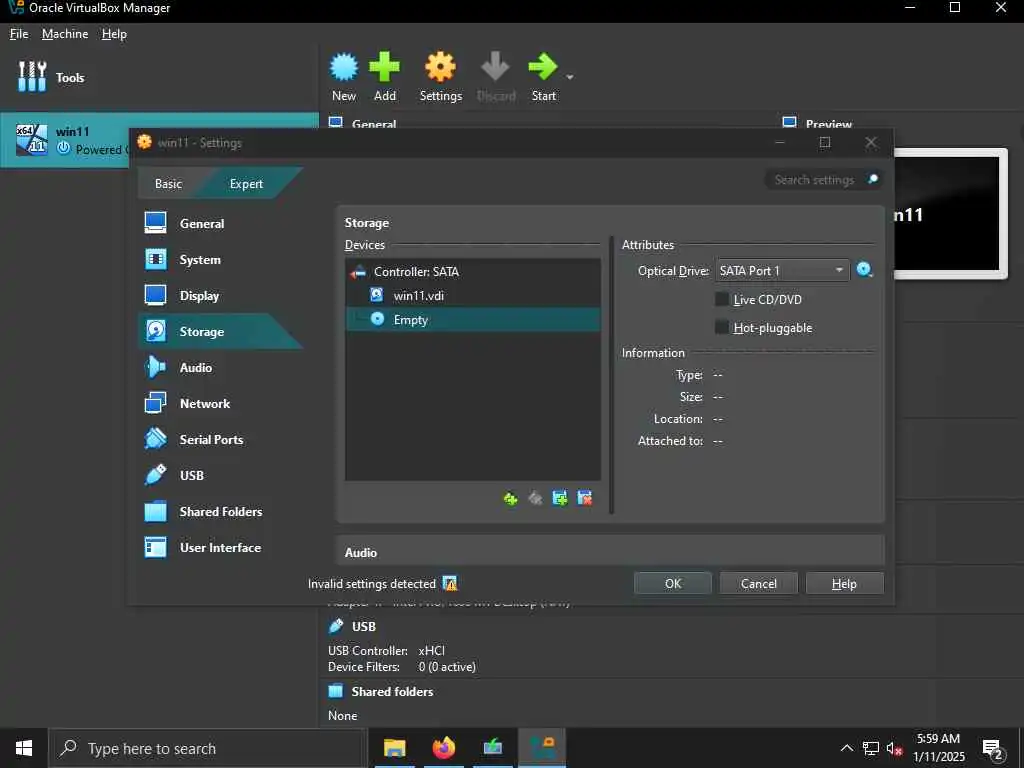
Task: Click the Add machine green plus icon
Action: 384,67
